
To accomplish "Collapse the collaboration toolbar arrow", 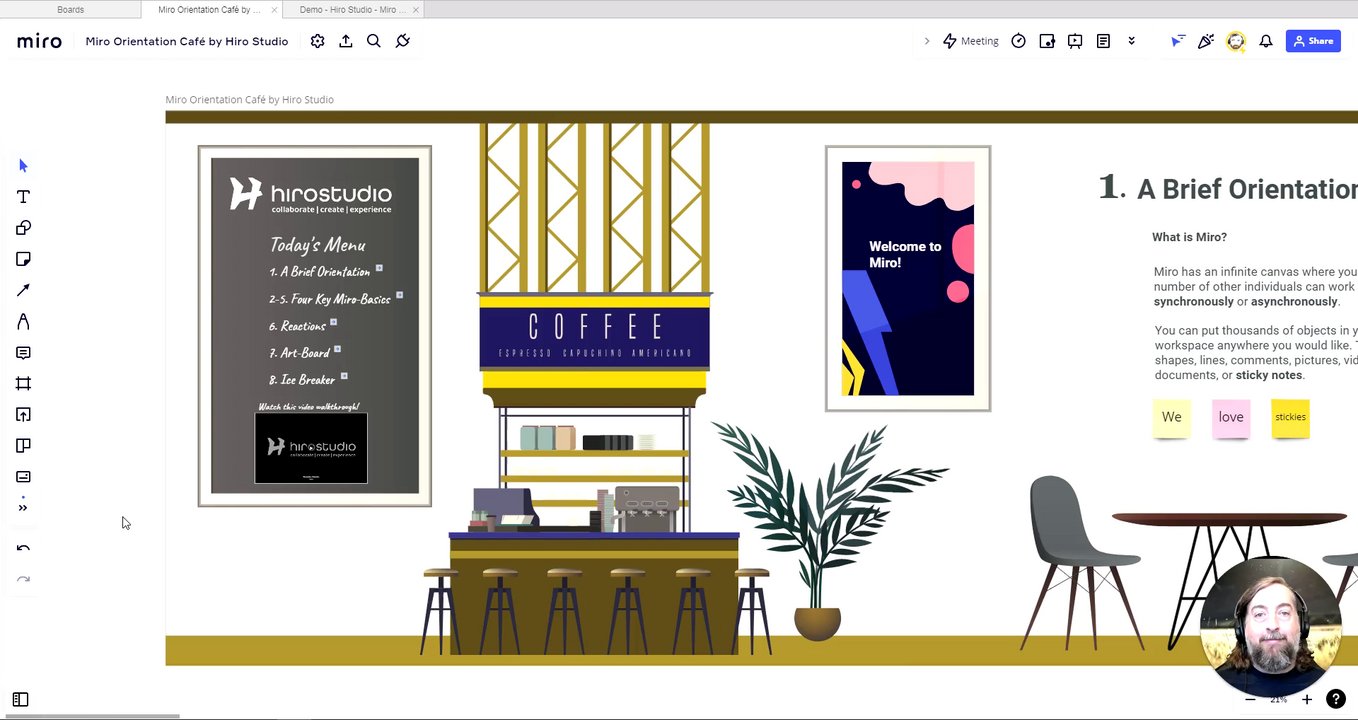I will pos(926,41).
